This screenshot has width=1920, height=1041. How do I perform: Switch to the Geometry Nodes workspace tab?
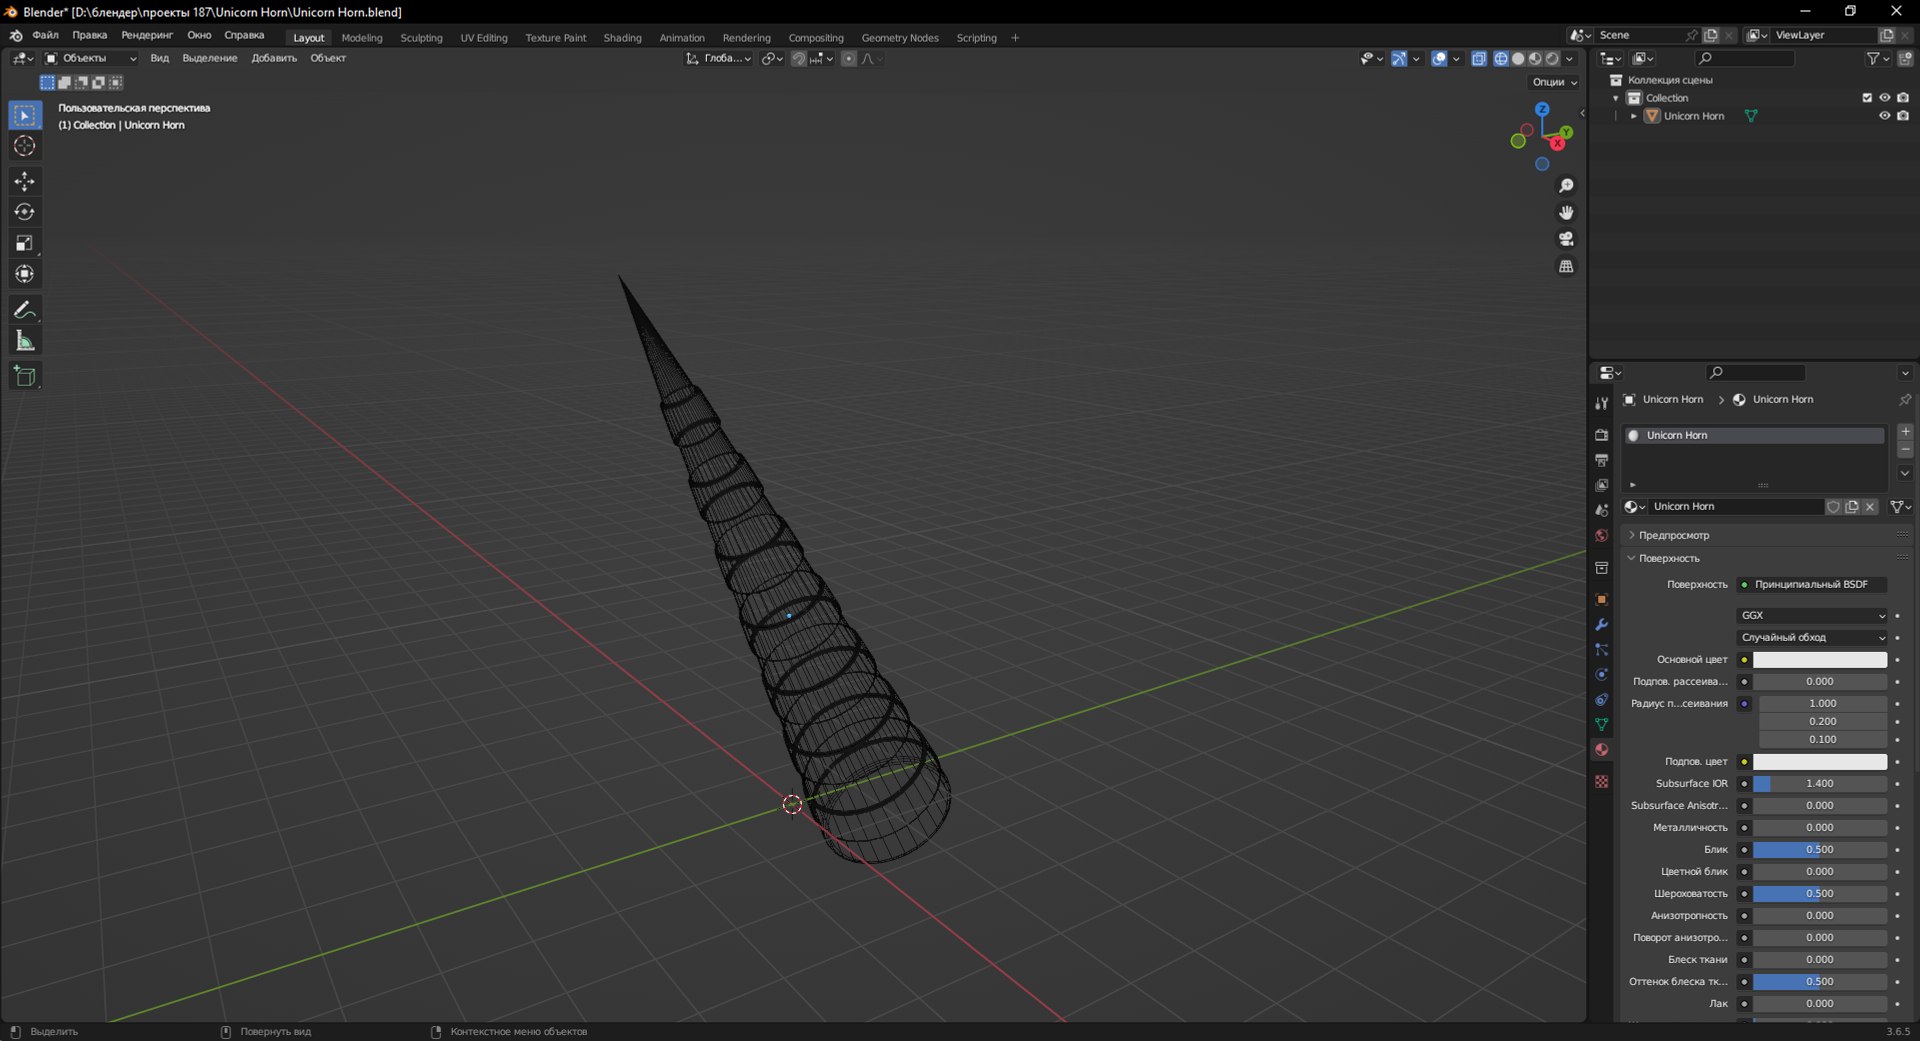coord(900,38)
